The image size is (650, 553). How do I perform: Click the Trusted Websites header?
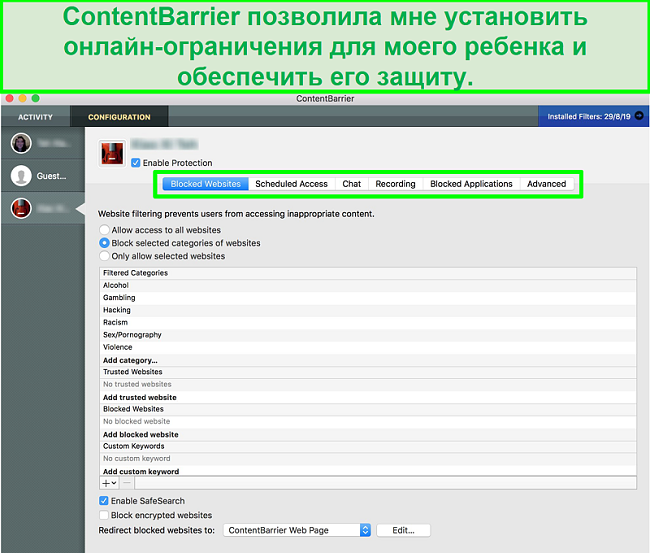(368, 372)
